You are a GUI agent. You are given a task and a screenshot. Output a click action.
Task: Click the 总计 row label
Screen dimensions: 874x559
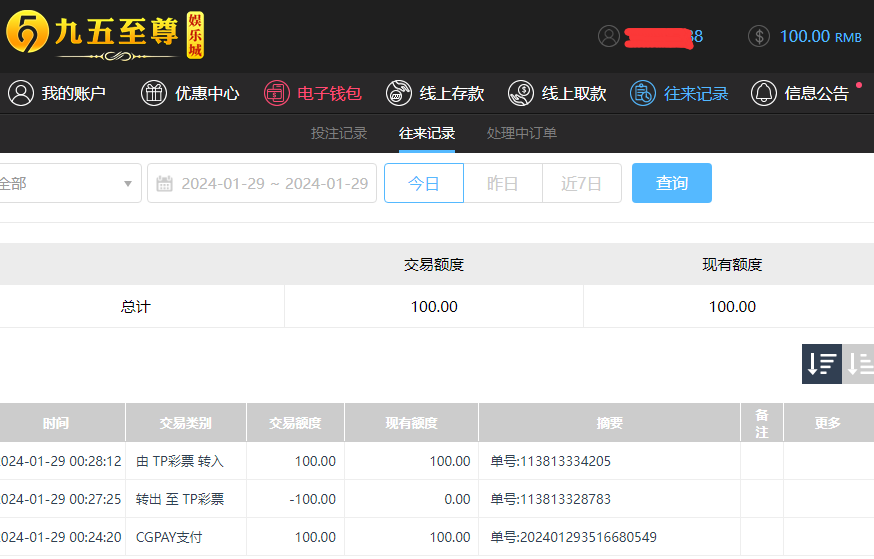pos(135,307)
